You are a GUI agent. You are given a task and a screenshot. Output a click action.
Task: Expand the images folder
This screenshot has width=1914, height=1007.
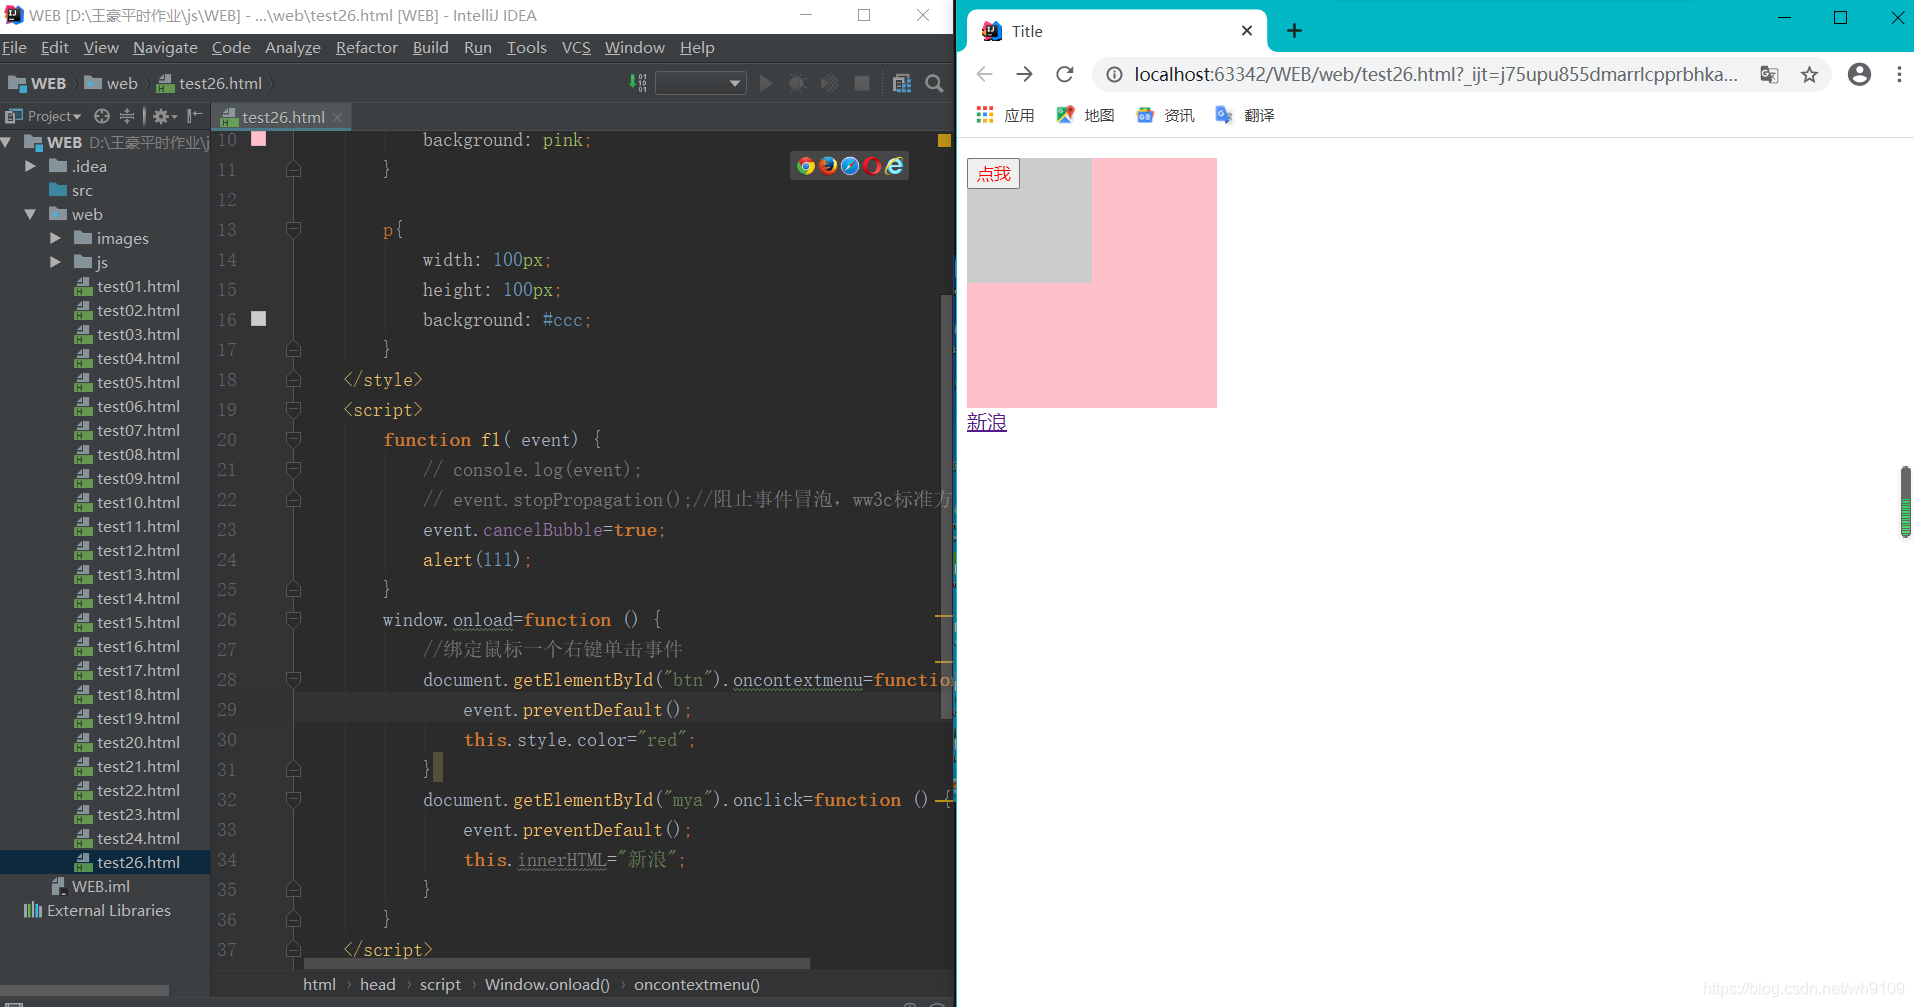[55, 238]
